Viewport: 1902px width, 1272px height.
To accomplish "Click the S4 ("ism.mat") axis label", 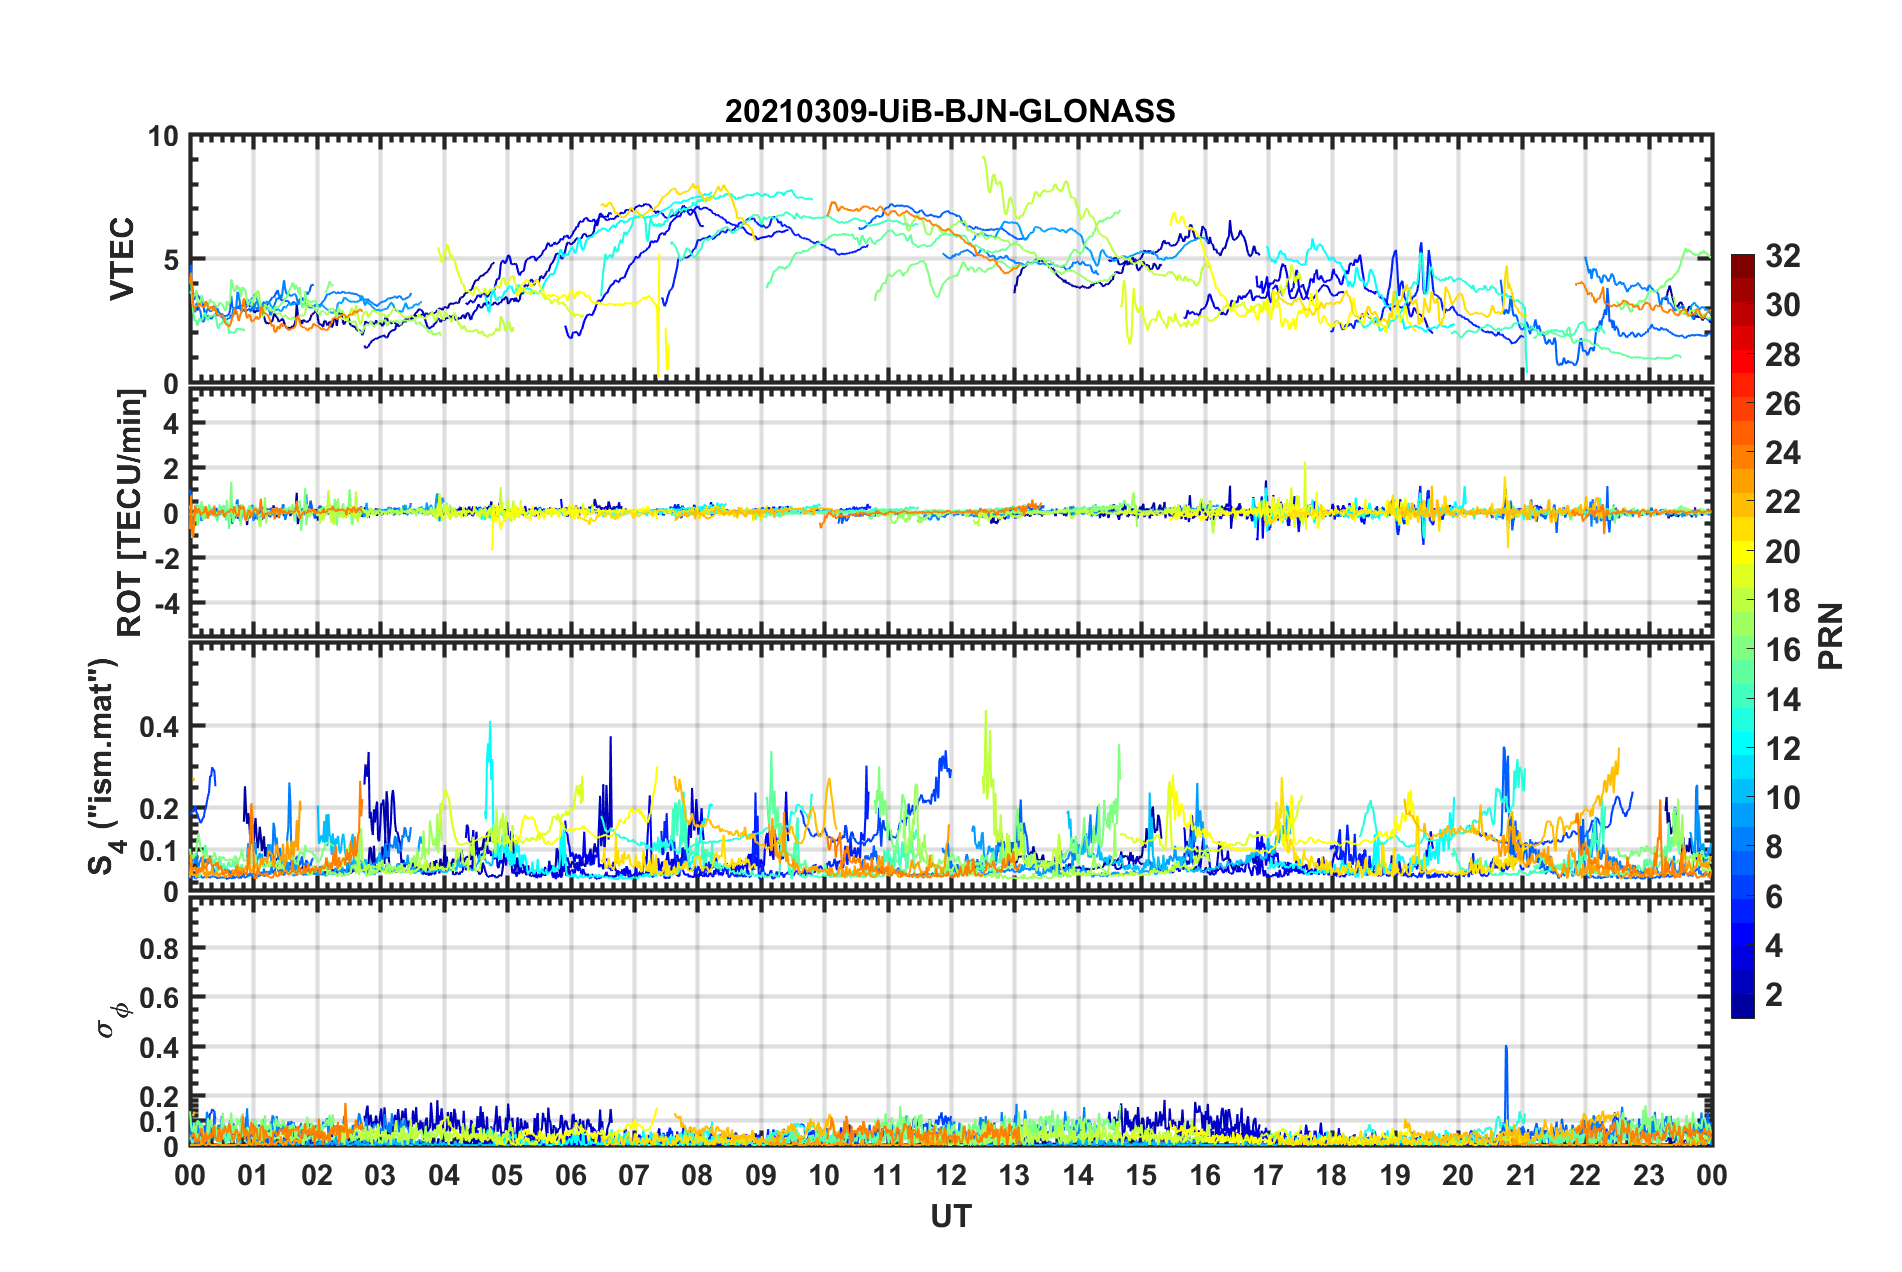I will click(106, 766).
